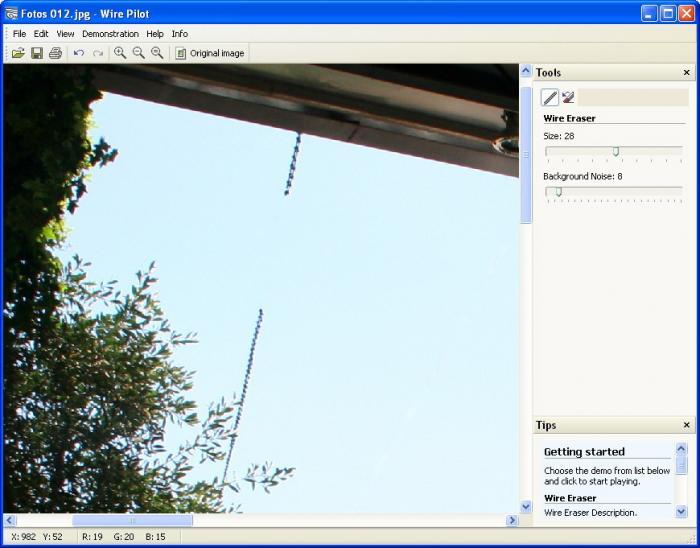The height and width of the screenshot is (548, 700).
Task: Click the Tips panel scroll up arrow
Action: point(681,448)
